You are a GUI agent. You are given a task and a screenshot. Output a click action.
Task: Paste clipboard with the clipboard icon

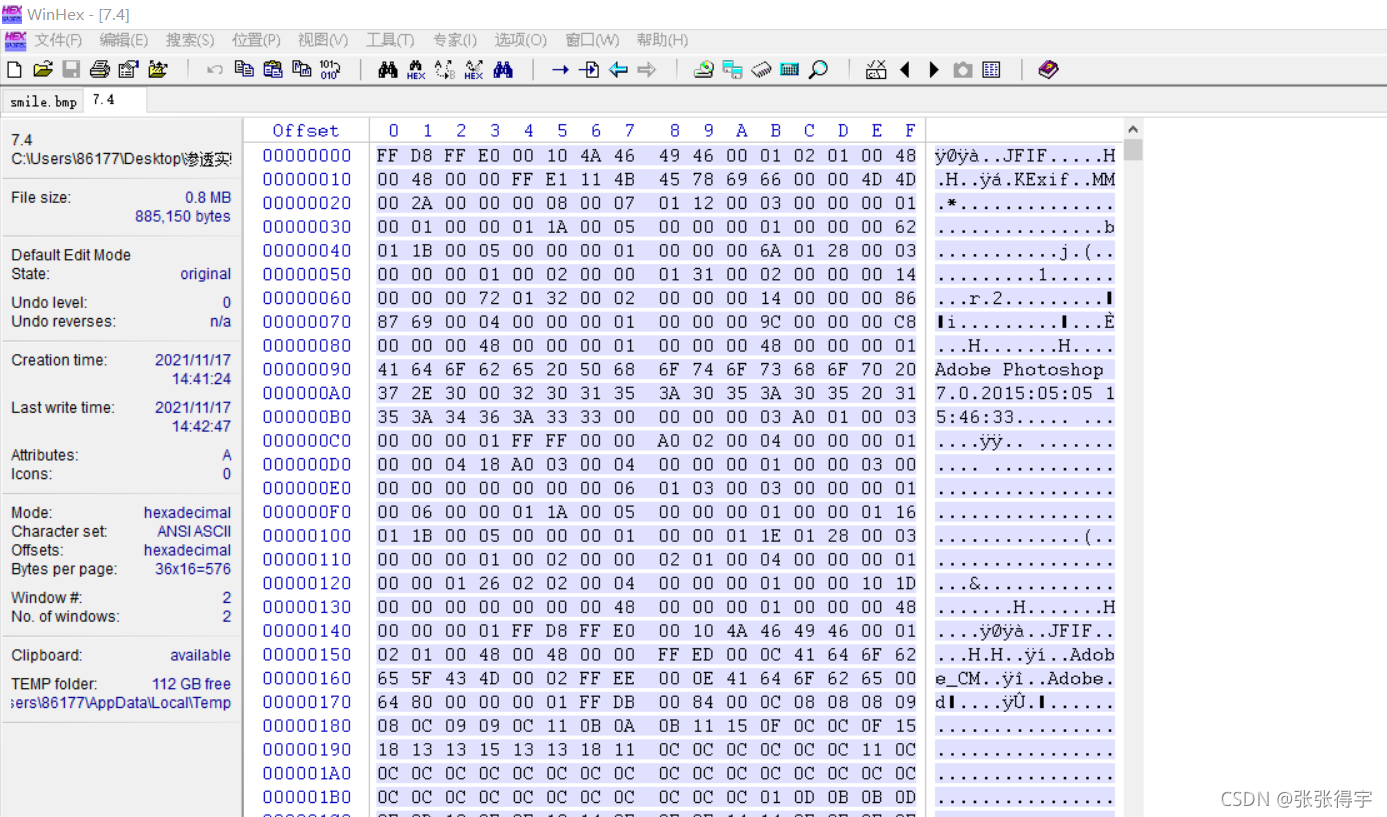click(273, 69)
